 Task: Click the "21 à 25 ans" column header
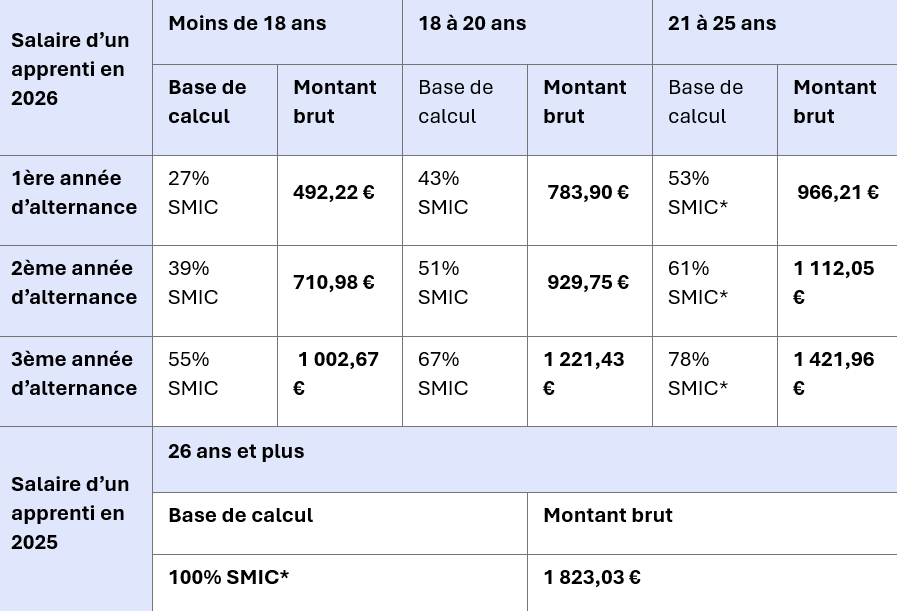(722, 24)
